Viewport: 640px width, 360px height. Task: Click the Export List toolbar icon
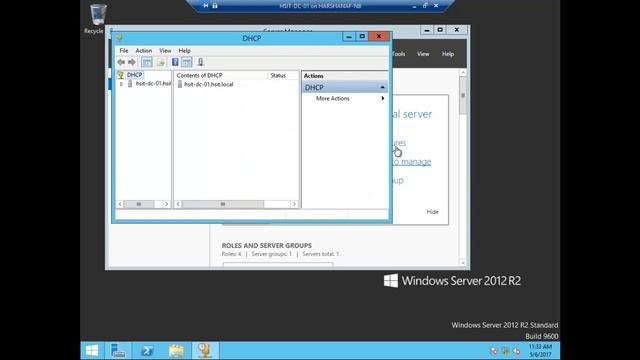click(x=161, y=62)
